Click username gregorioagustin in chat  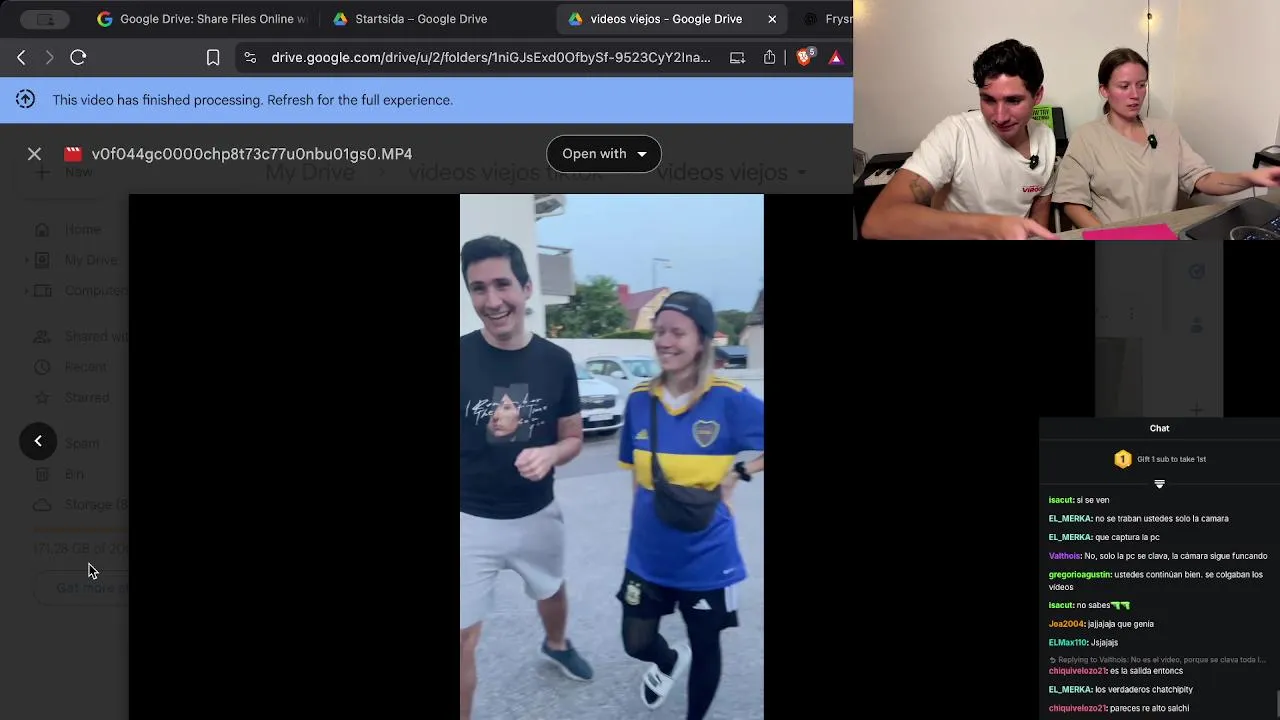tap(1079, 575)
